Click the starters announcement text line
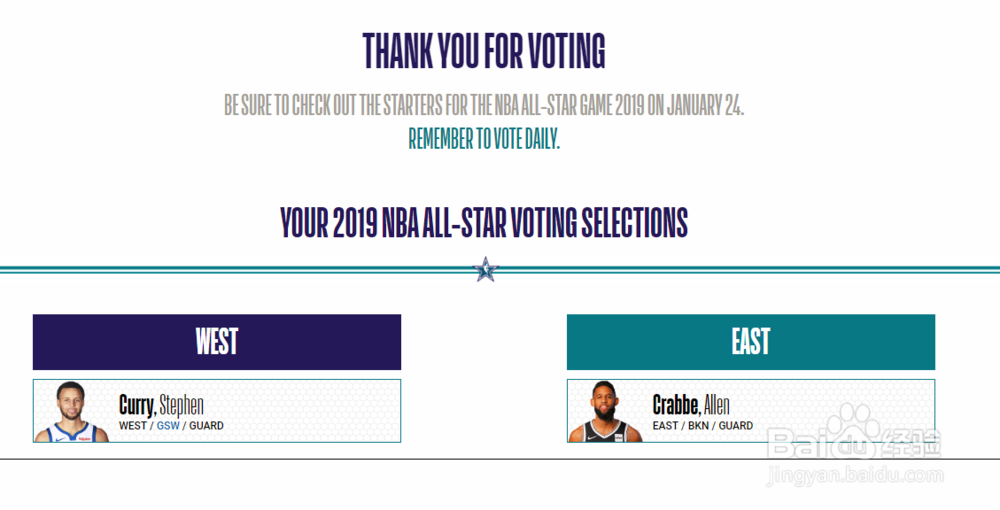 pyautogui.click(x=484, y=106)
